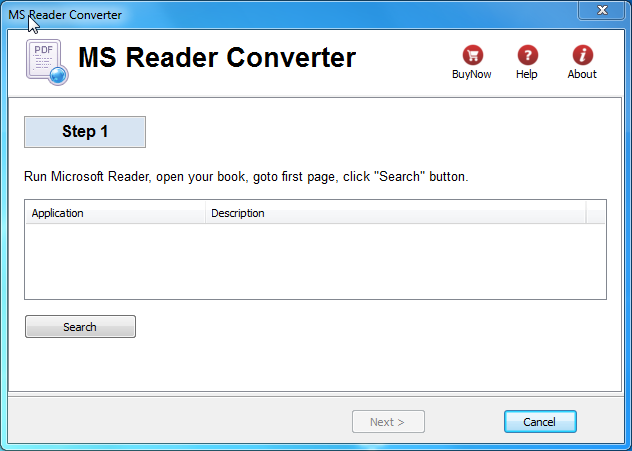Click the red Help question mark icon
The image size is (632, 451).
527,55
